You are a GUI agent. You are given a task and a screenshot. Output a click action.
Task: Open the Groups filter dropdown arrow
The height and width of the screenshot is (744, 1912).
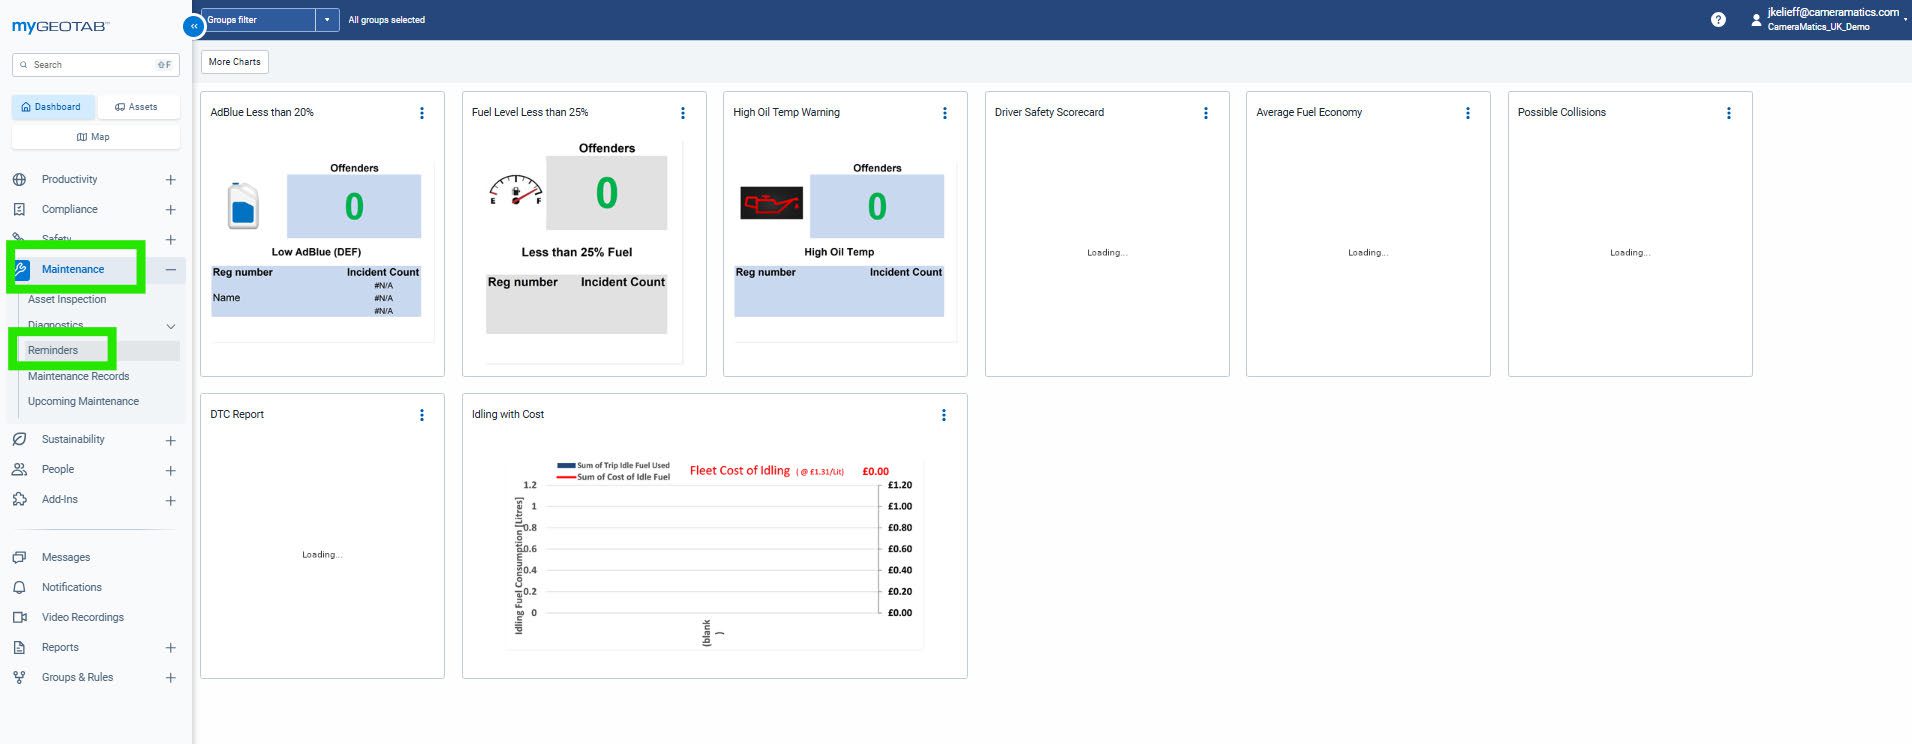tap(327, 20)
